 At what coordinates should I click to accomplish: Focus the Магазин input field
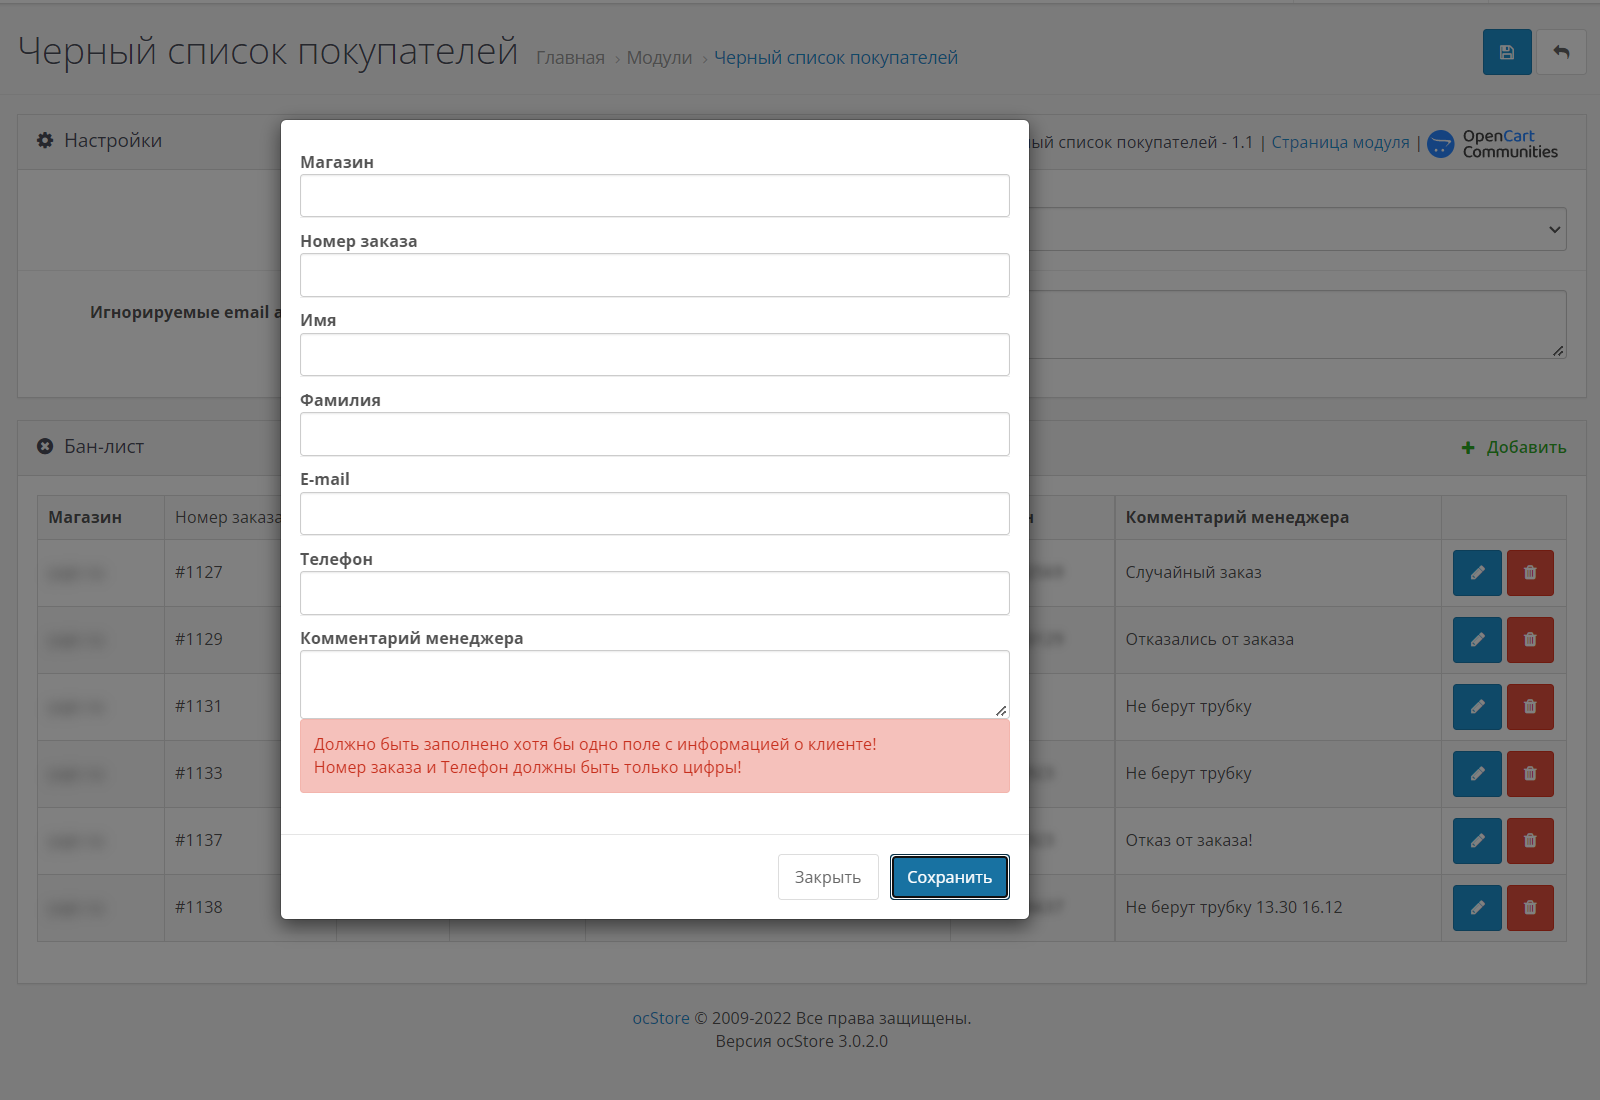tap(655, 196)
